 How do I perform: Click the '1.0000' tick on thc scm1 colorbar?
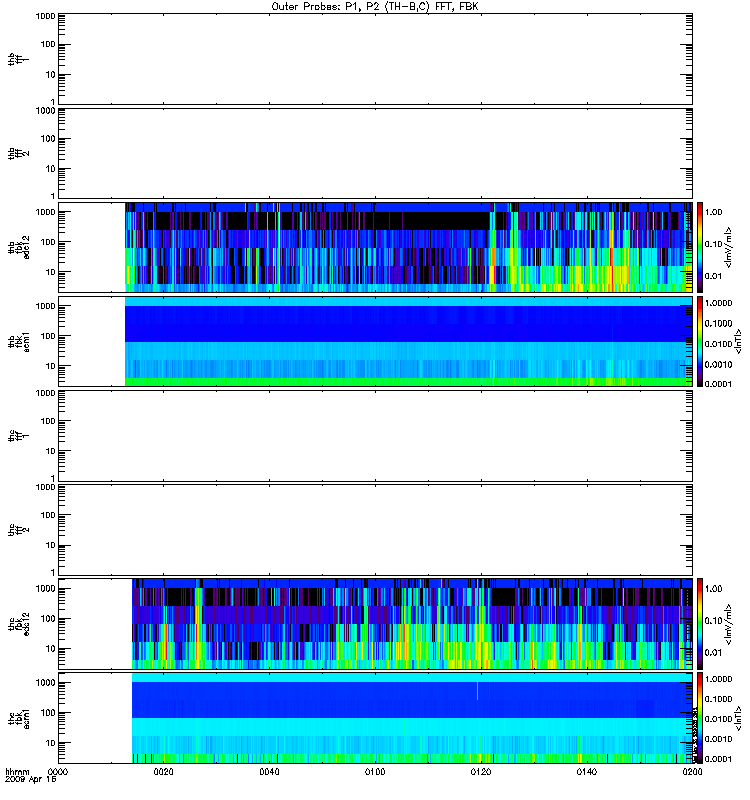point(718,679)
